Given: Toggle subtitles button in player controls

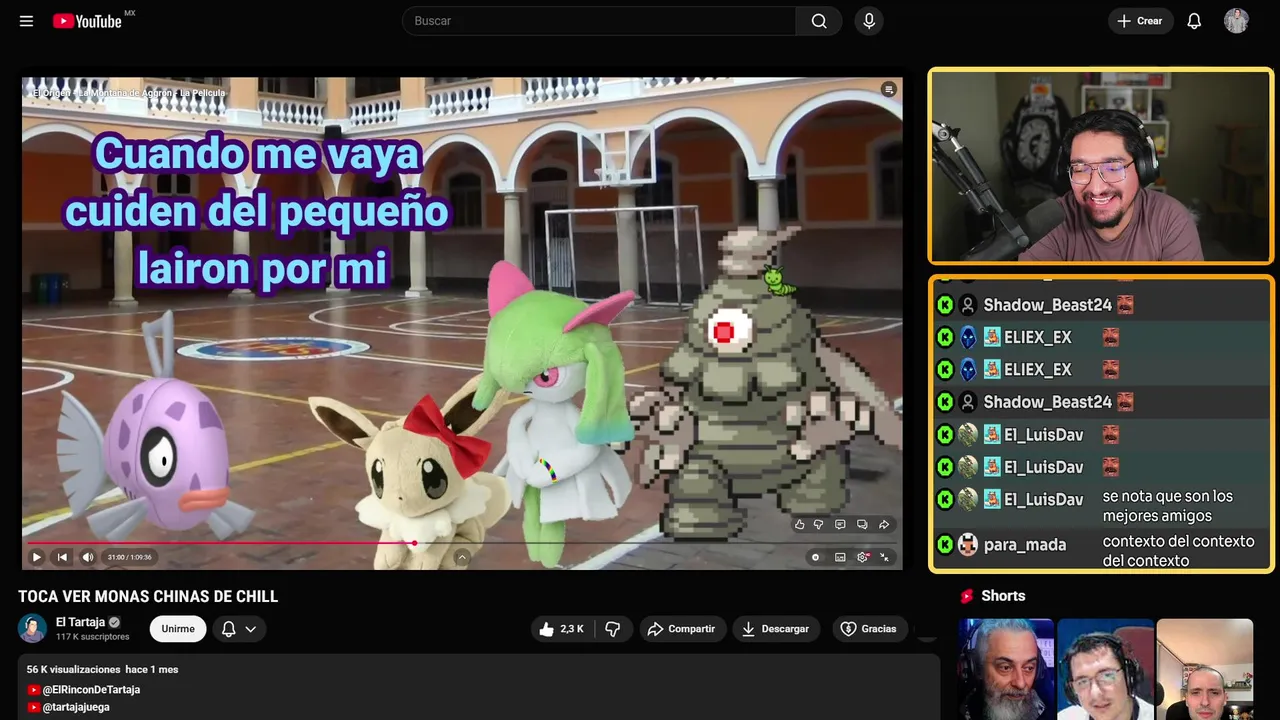Looking at the screenshot, I should [840, 557].
